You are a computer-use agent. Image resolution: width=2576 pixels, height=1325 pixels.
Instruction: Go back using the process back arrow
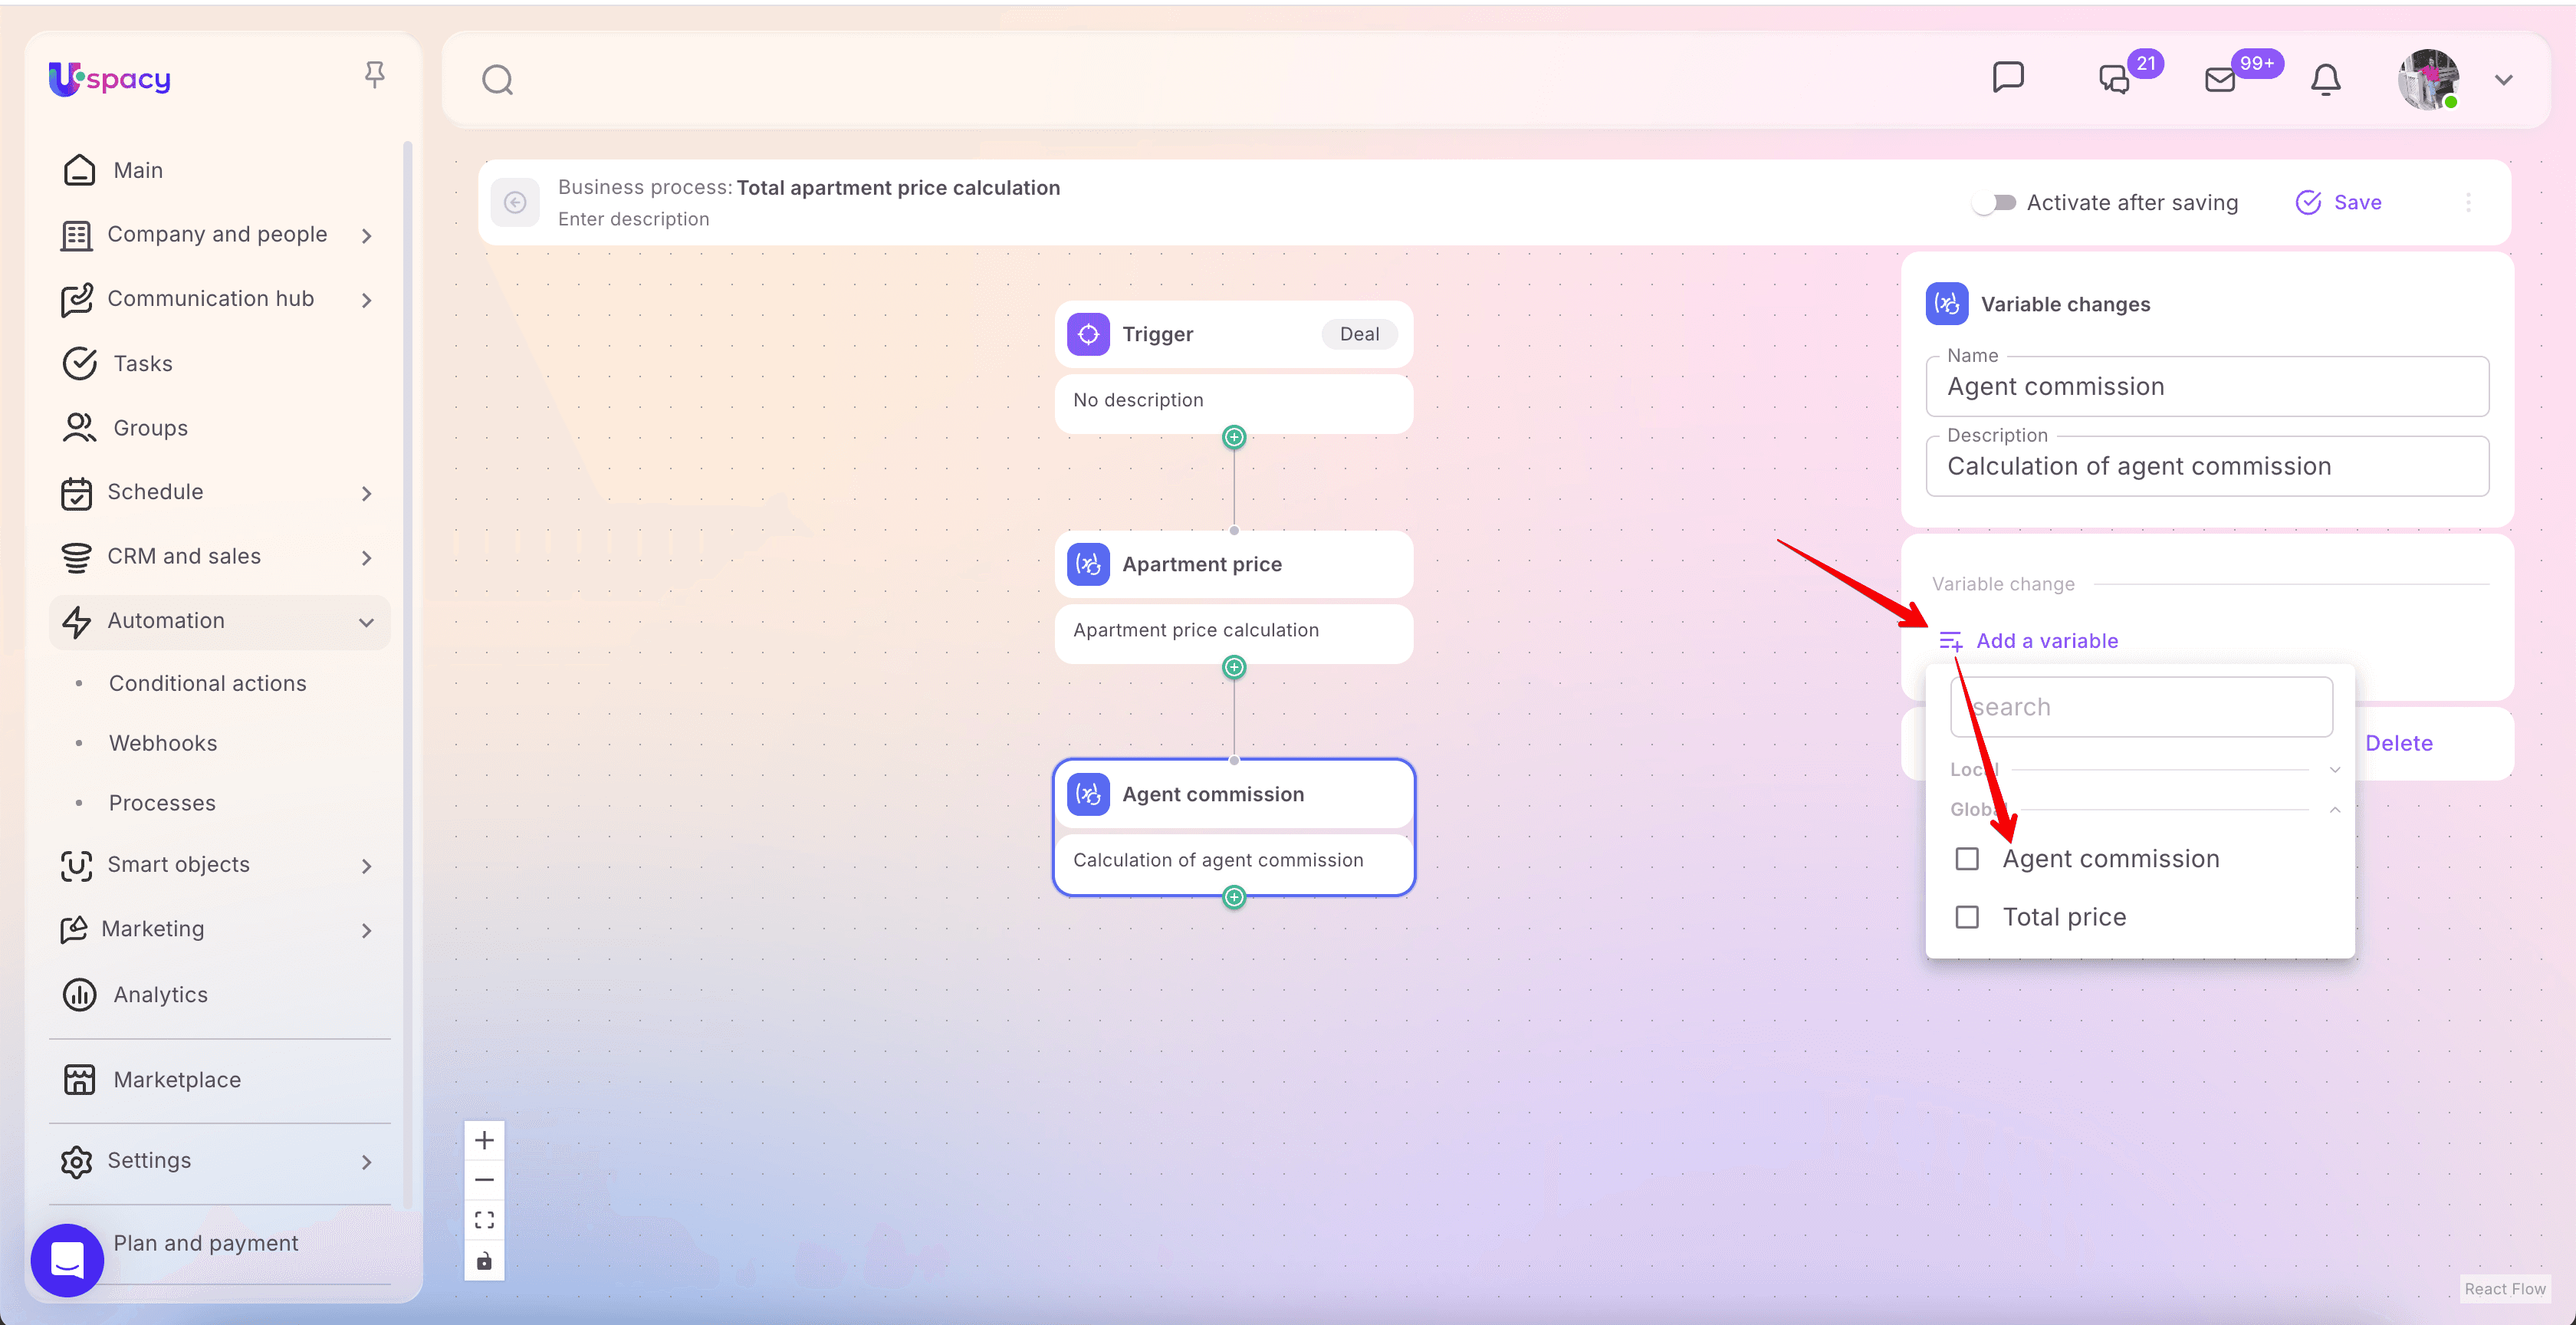[x=515, y=203]
